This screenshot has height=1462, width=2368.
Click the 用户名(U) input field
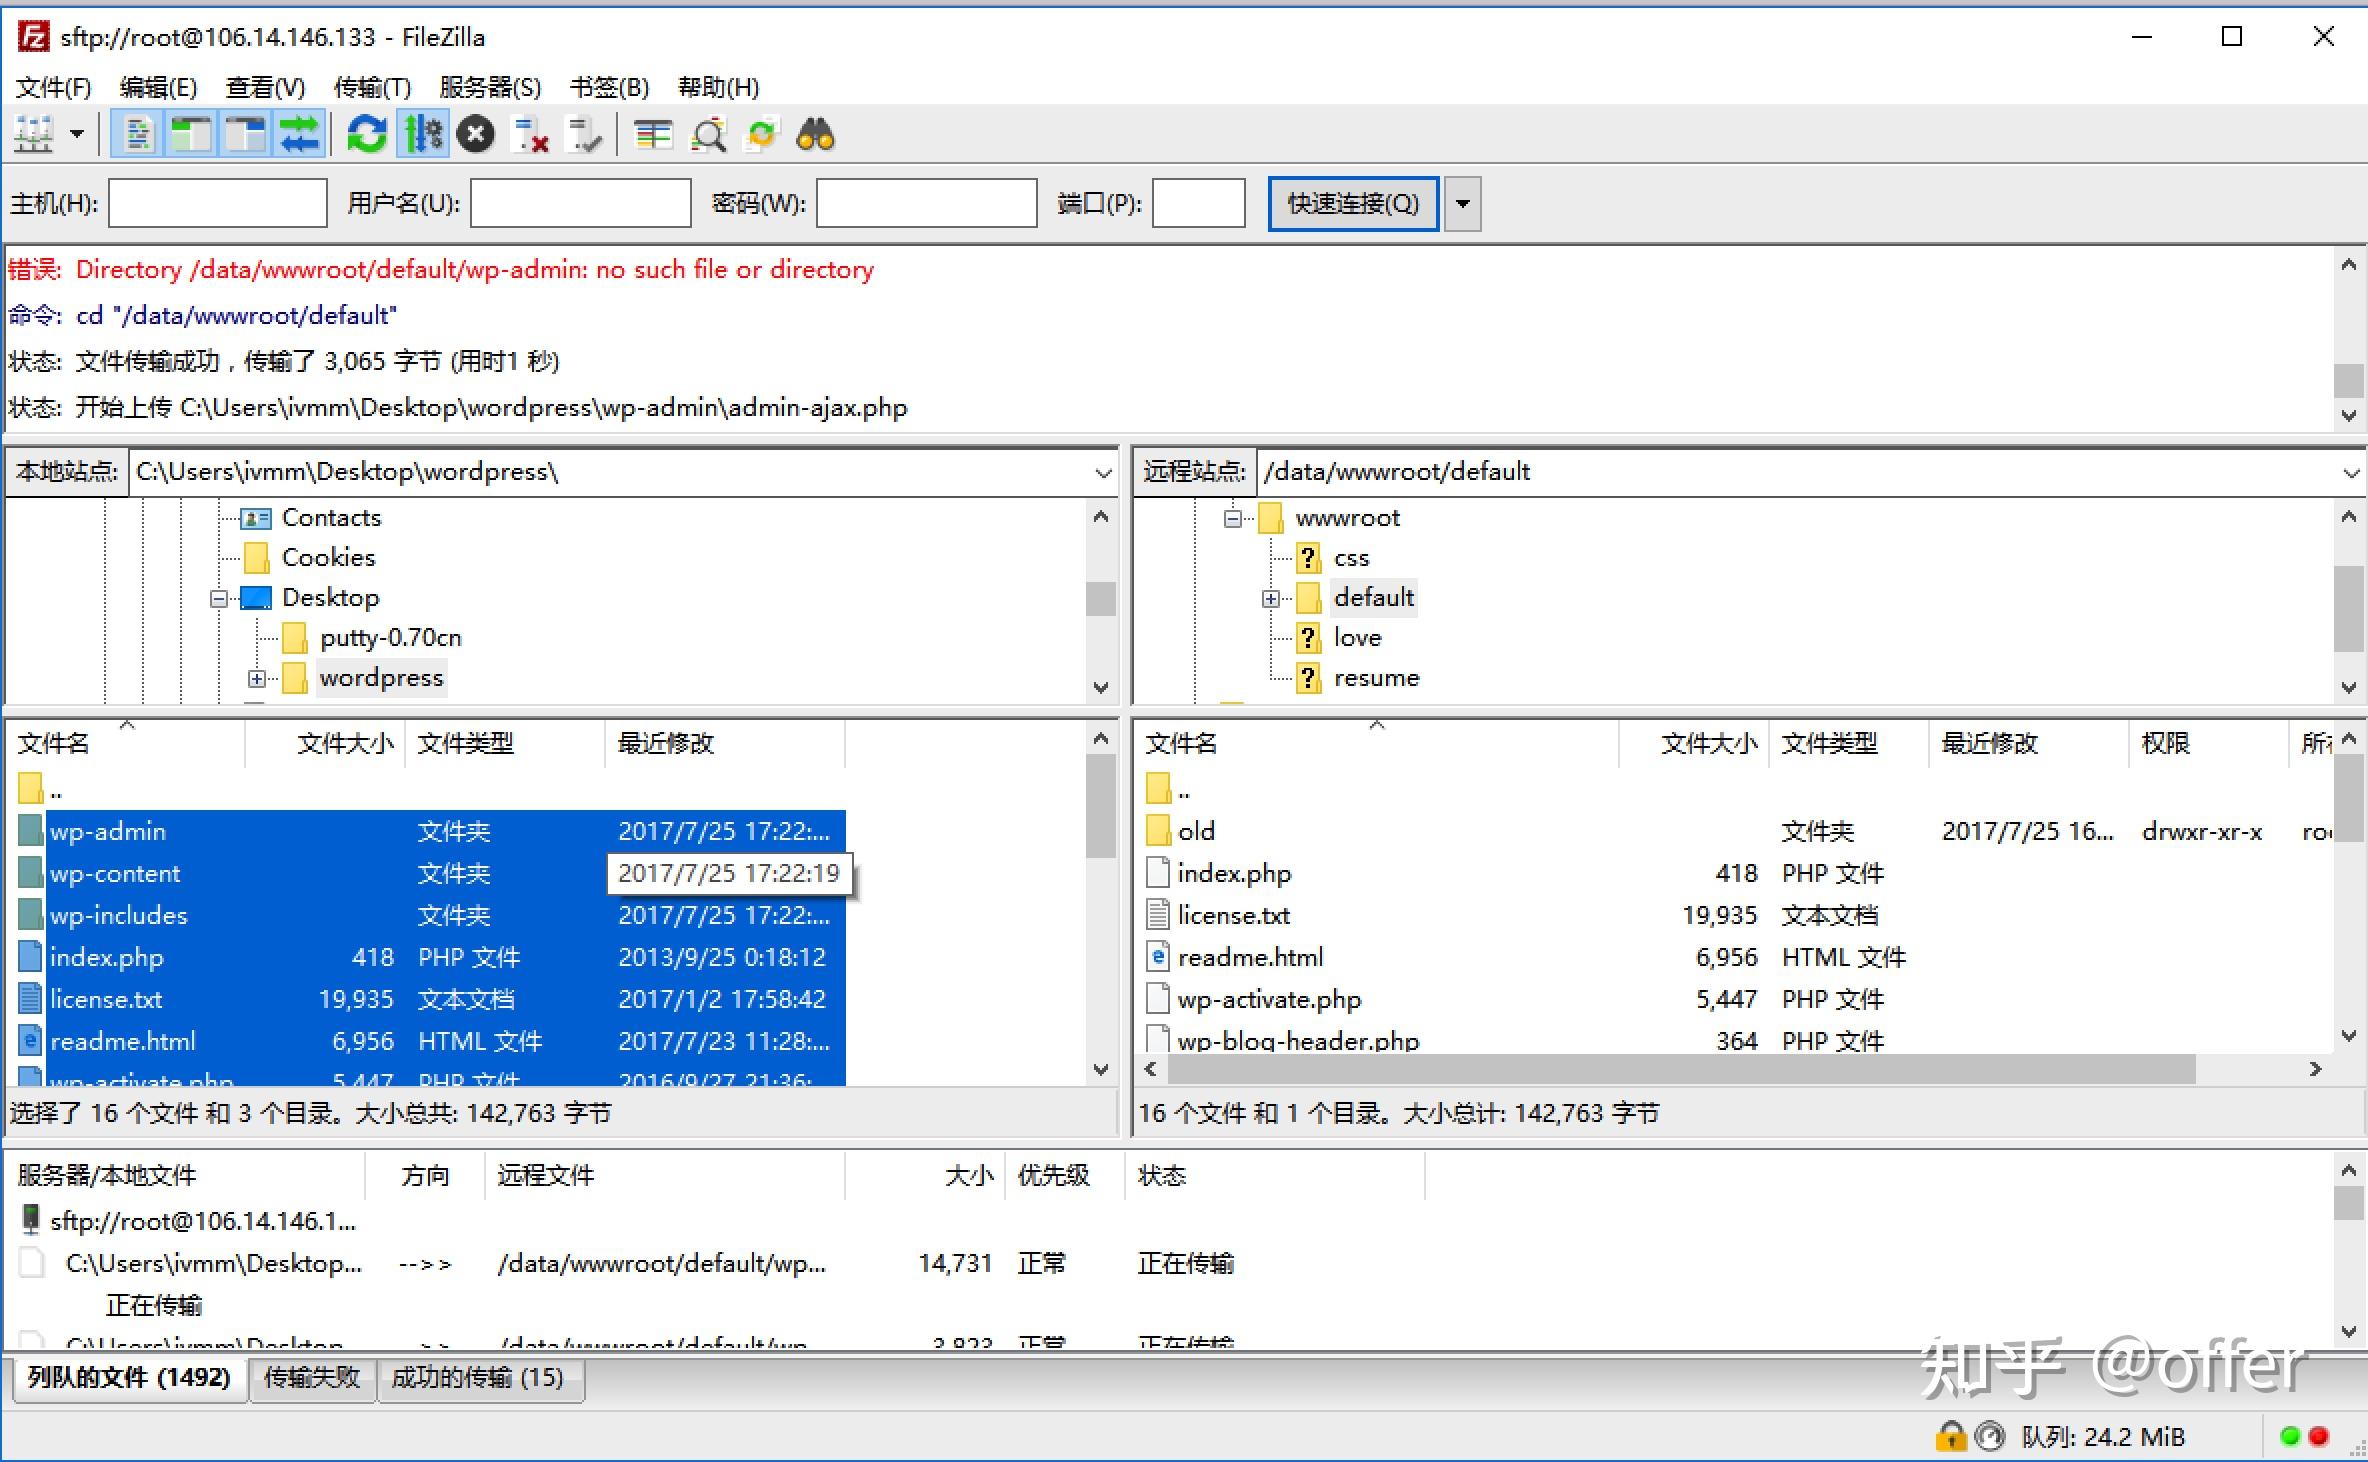[581, 203]
